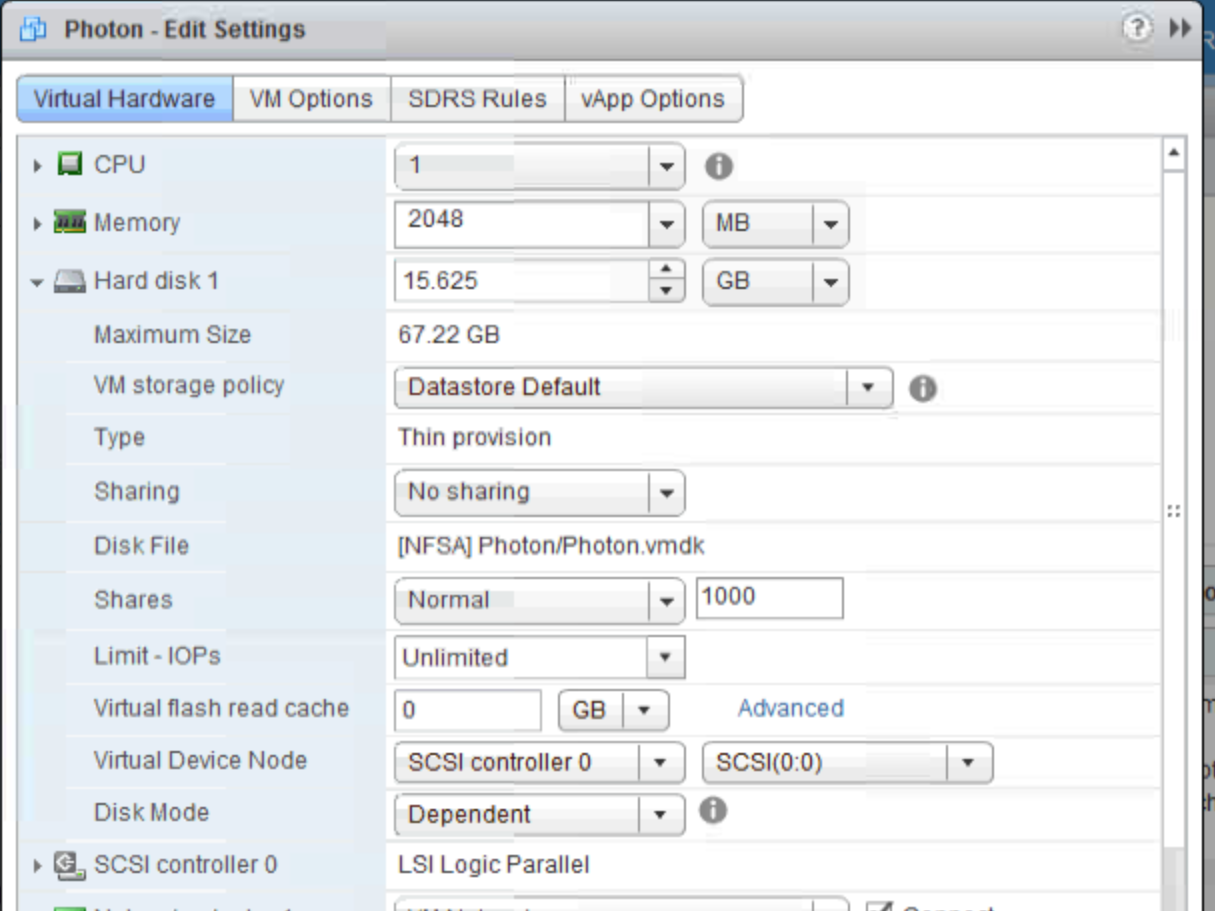Image resolution: width=1215 pixels, height=911 pixels.
Task: Expand the Memory settings row
Action: tap(38, 224)
